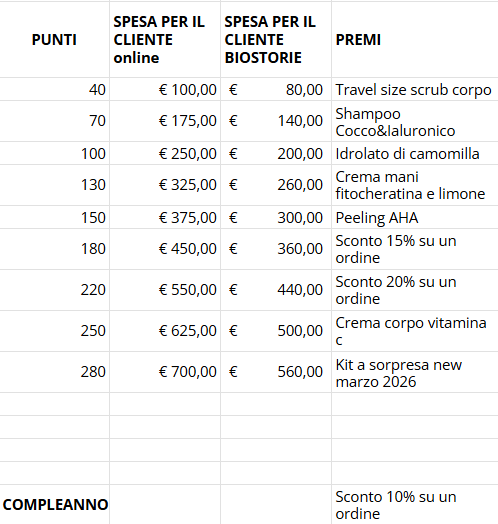Select the Idrolato di camomilla cell

(x=415, y=153)
